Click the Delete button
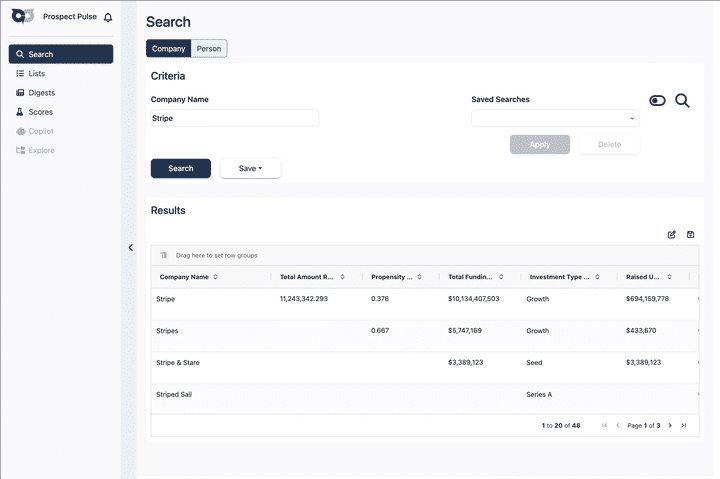 coord(609,145)
